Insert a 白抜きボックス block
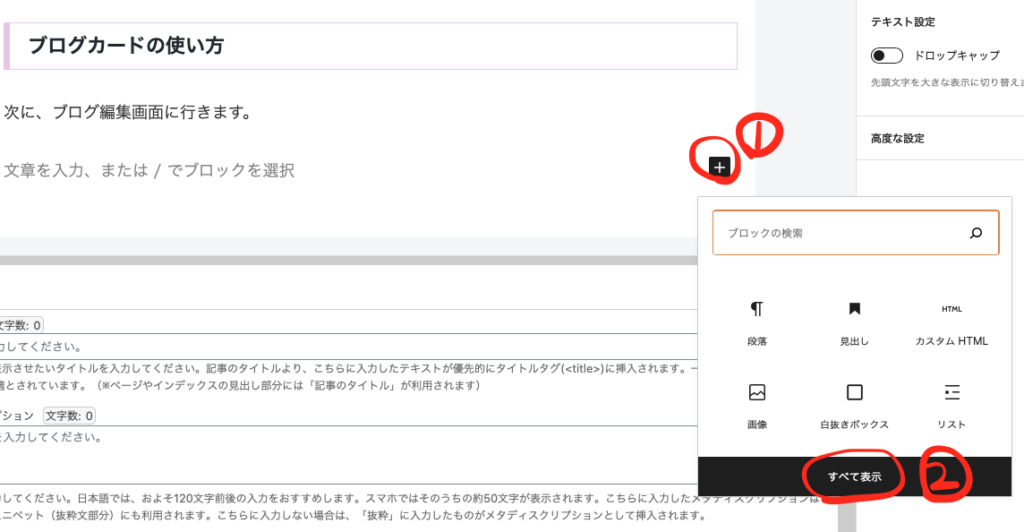 854,405
